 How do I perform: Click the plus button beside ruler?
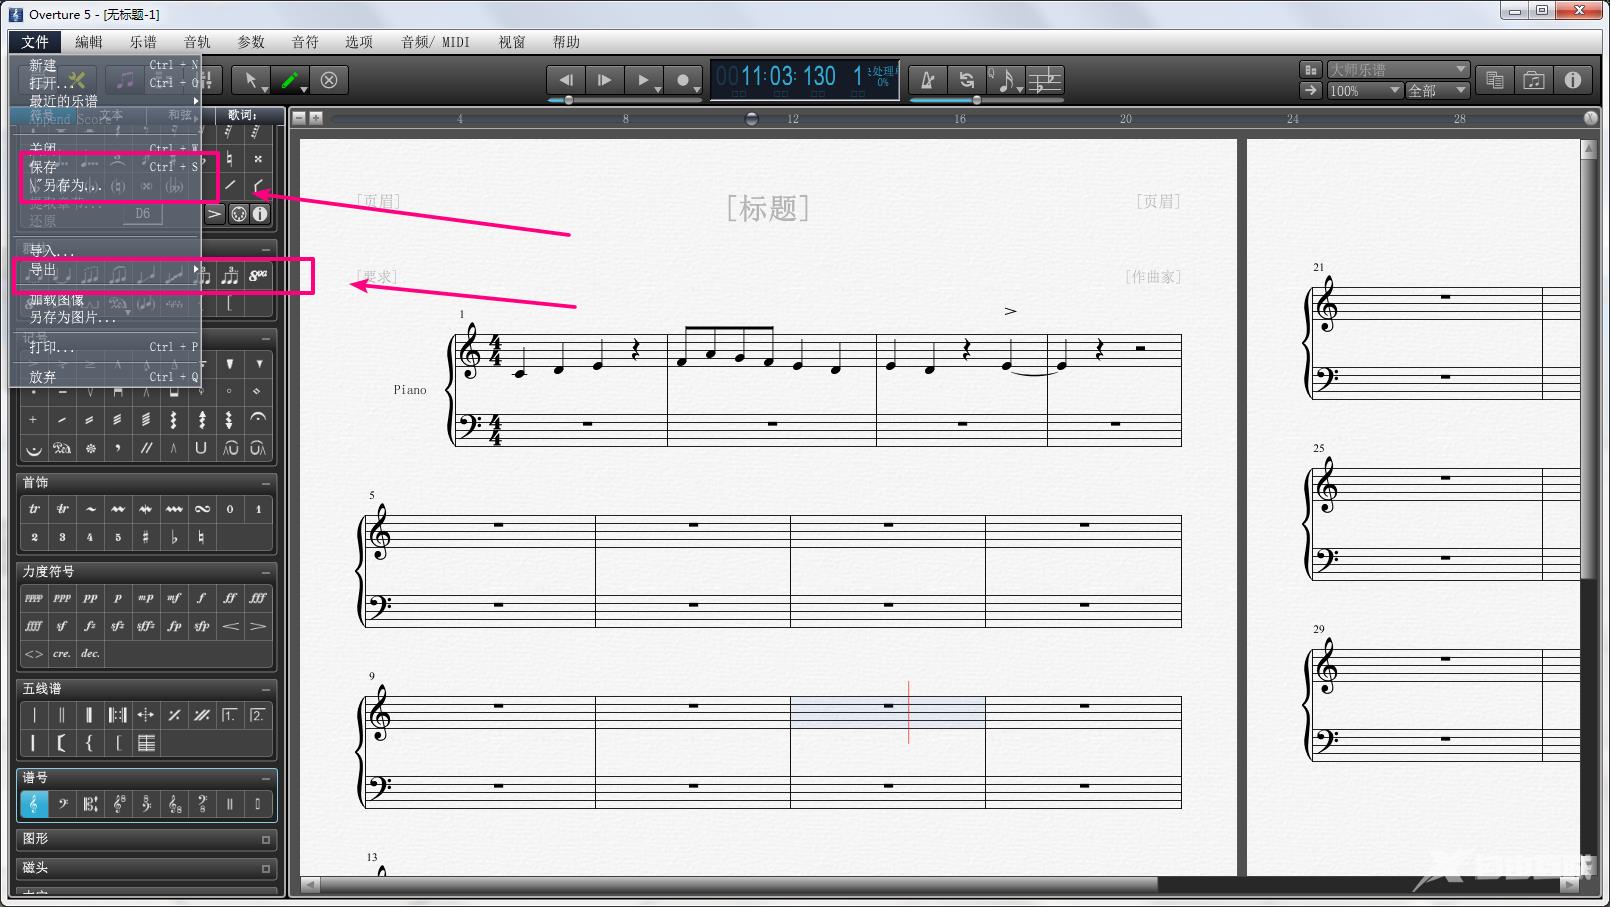[x=316, y=118]
